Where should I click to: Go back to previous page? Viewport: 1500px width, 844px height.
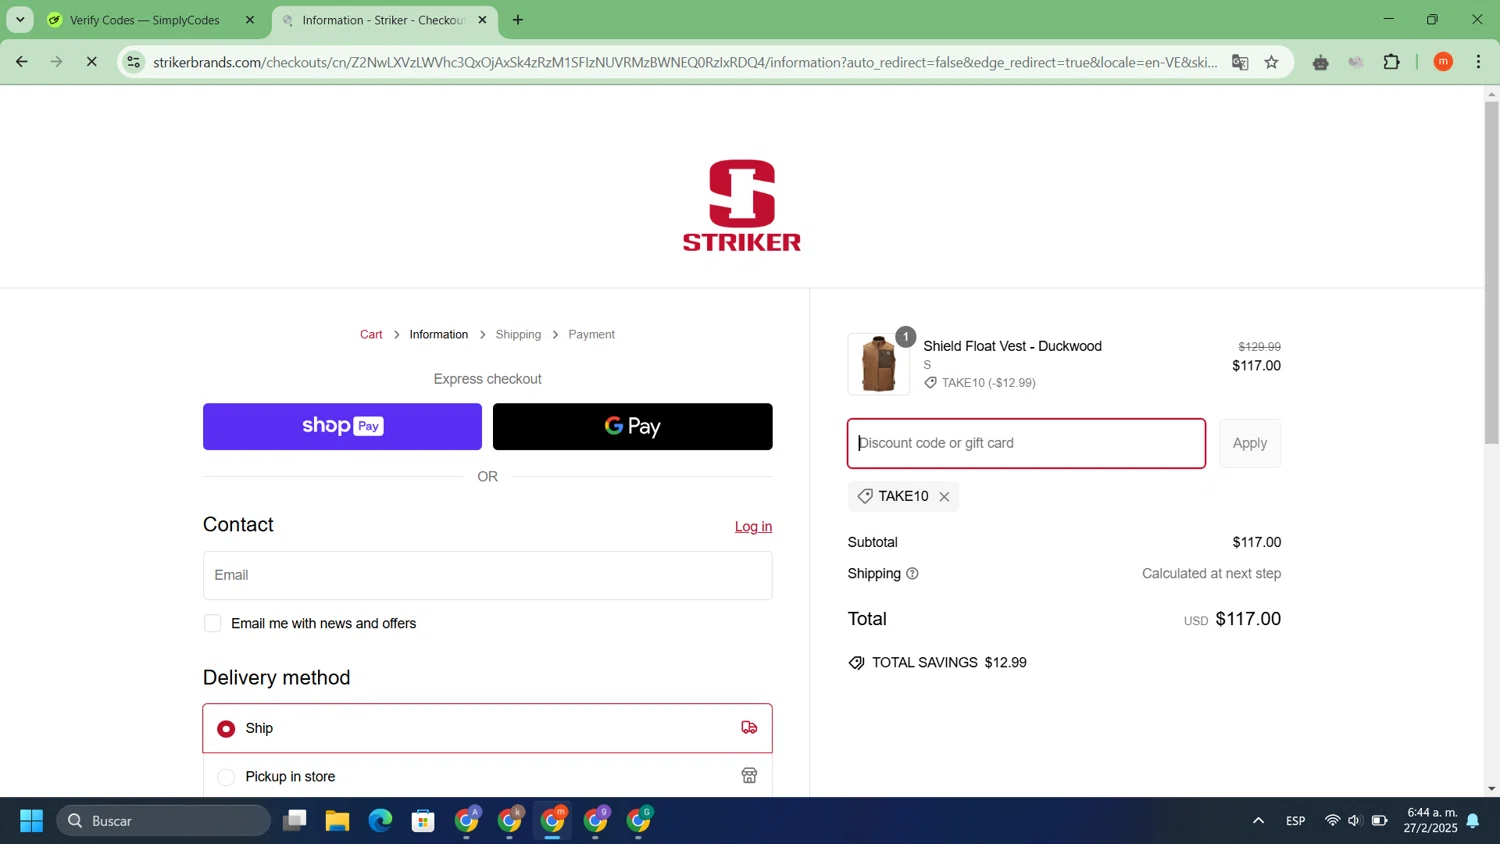point(22,62)
